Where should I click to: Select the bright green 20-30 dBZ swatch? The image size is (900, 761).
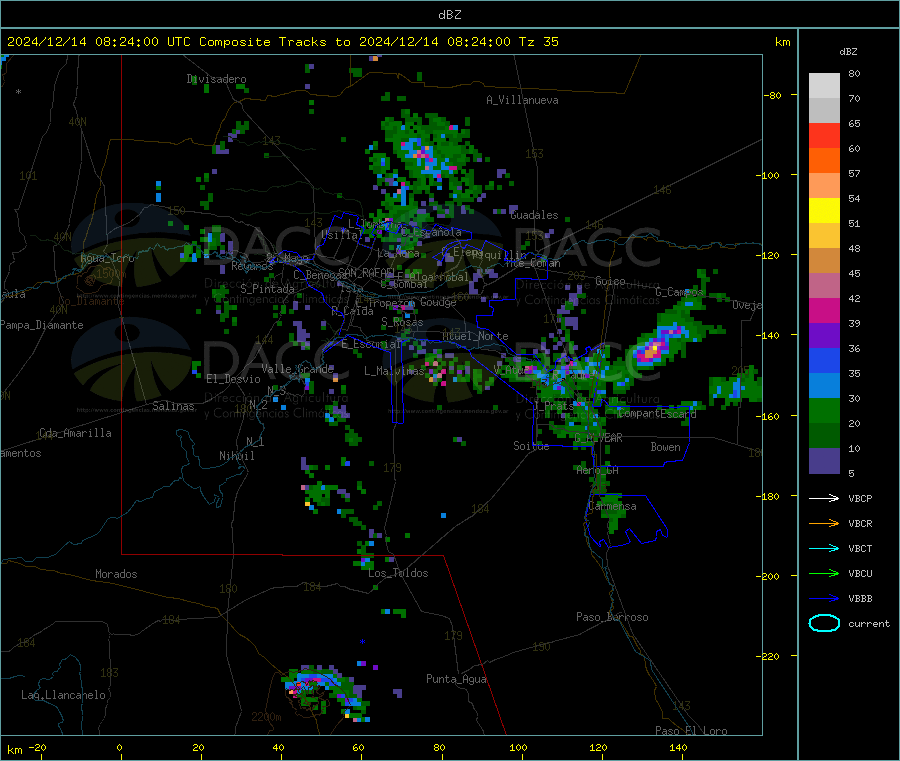click(x=824, y=410)
